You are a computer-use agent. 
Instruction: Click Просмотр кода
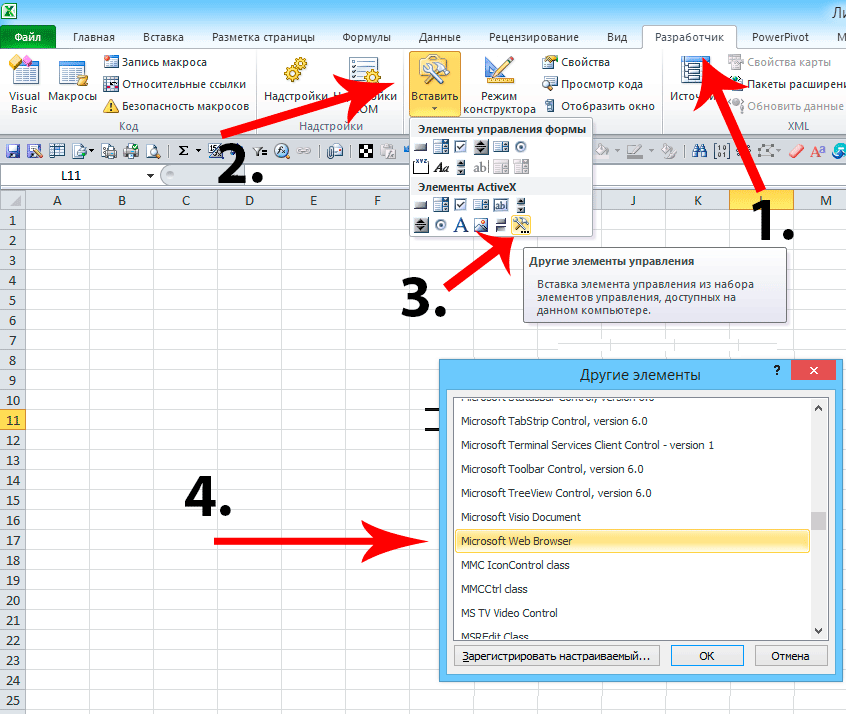coord(592,84)
